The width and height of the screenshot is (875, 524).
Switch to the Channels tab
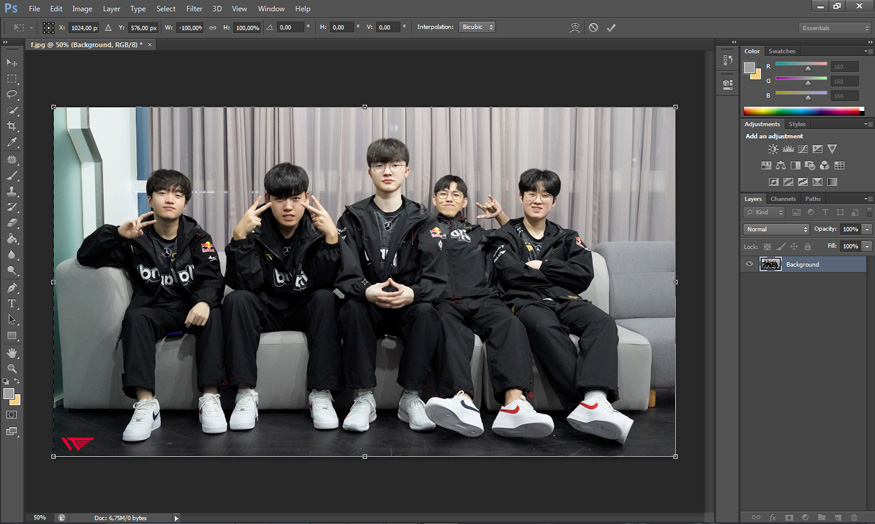(783, 199)
